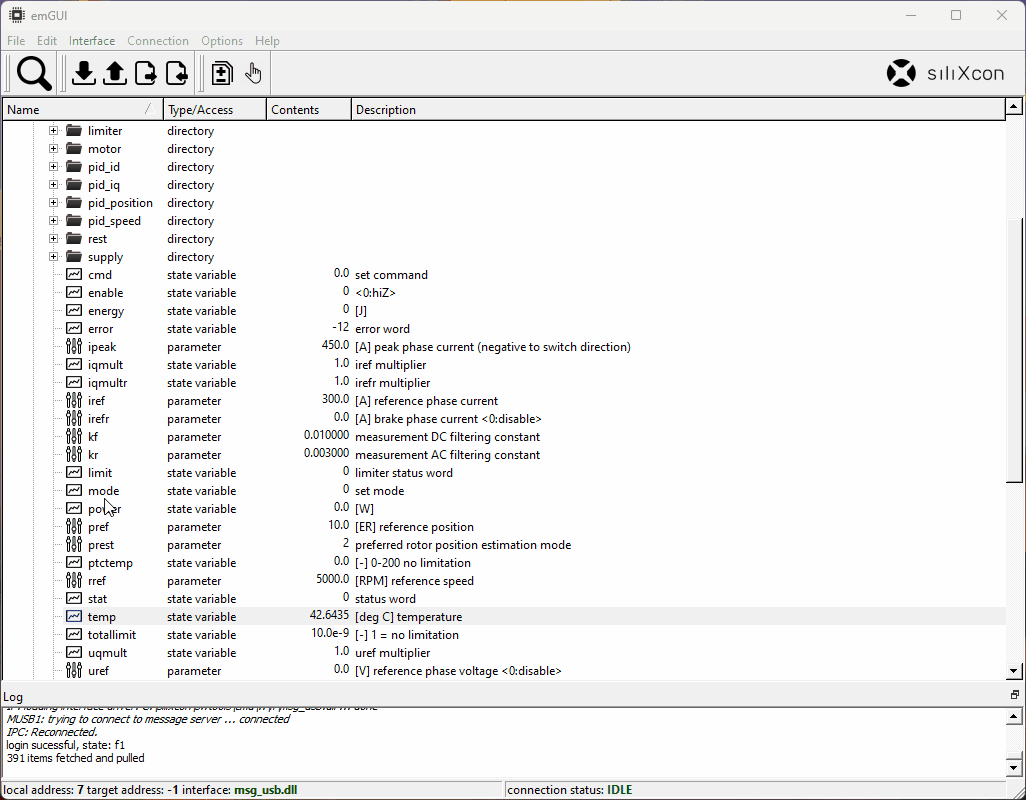
Task: Click the graph icon next to totallimit
Action: coord(74,635)
